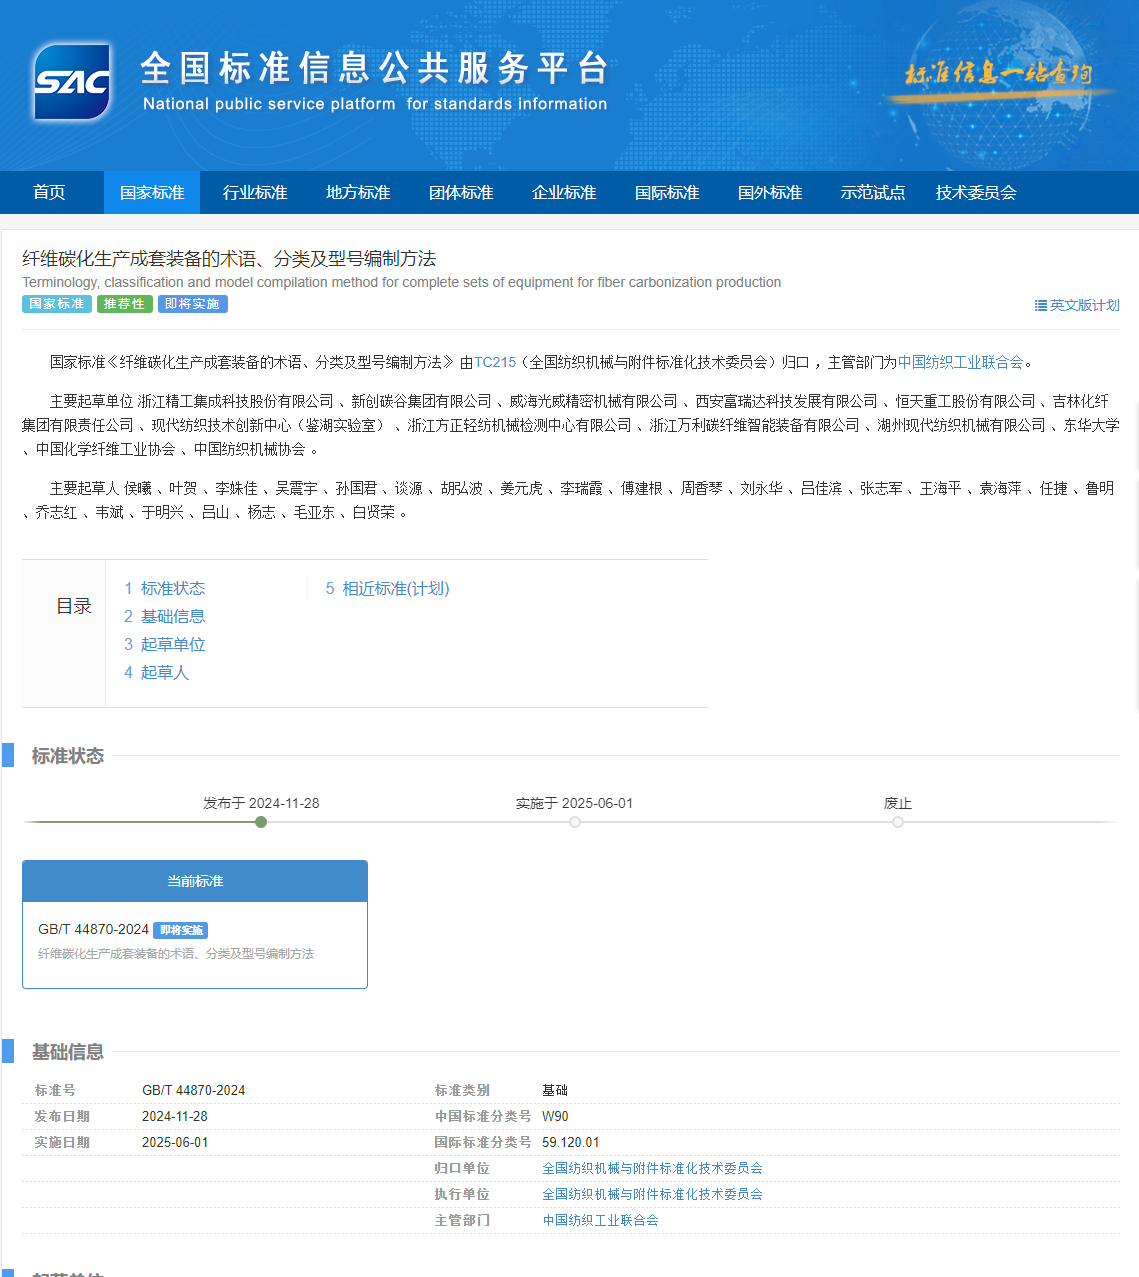Image resolution: width=1139 pixels, height=1277 pixels.
Task: Open the TC215 committee link
Action: 495,363
